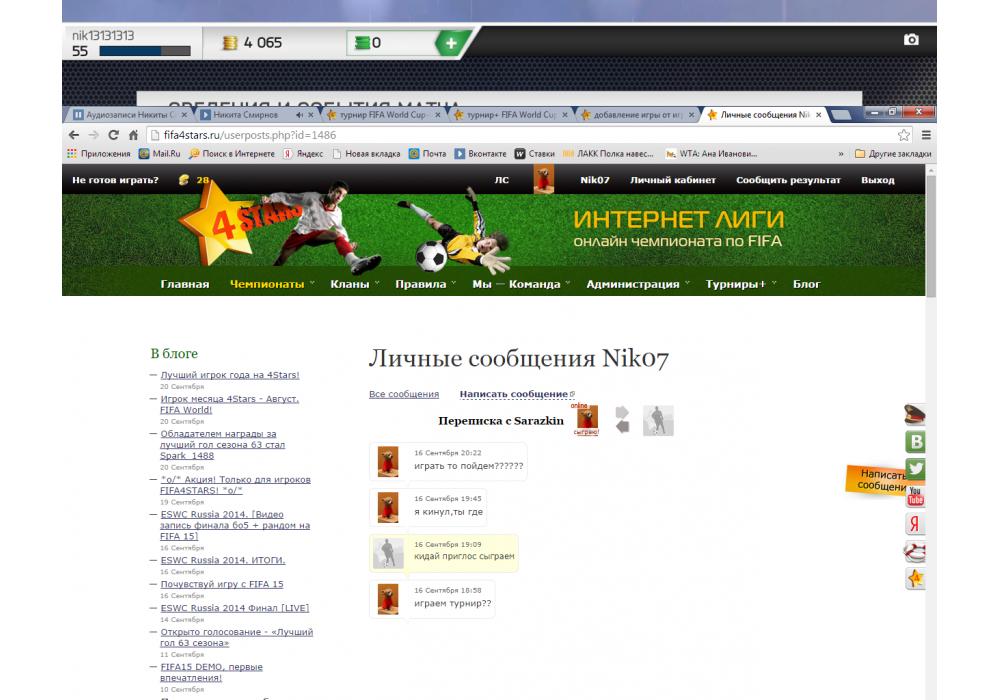
Task: Open the Яндекс bookmark
Action: click(x=303, y=154)
